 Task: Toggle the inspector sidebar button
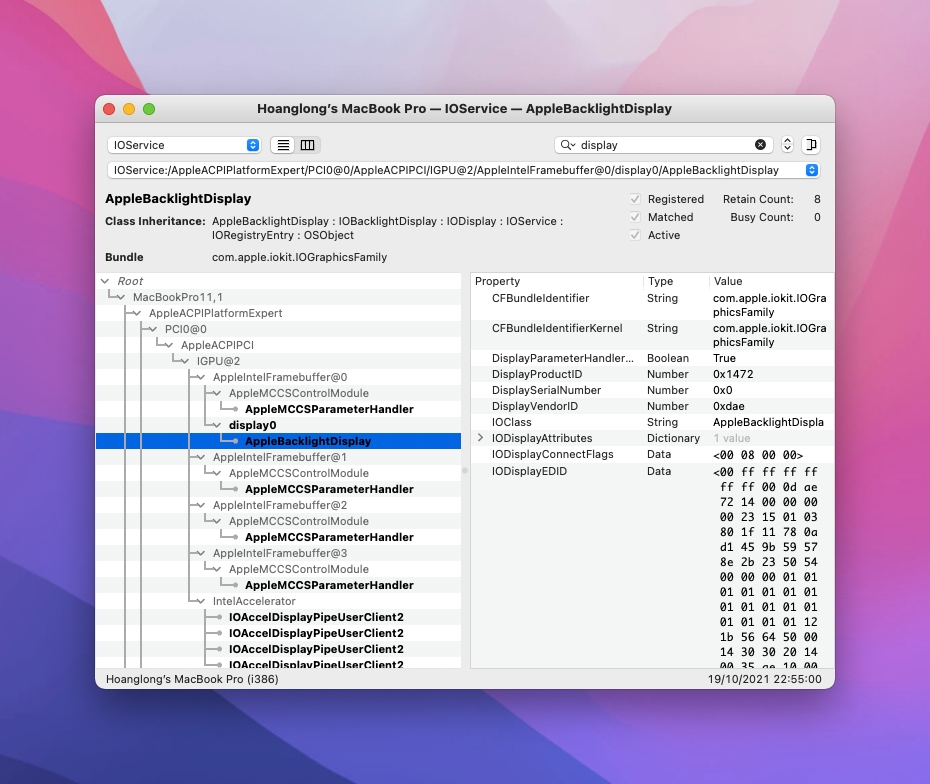pos(811,145)
